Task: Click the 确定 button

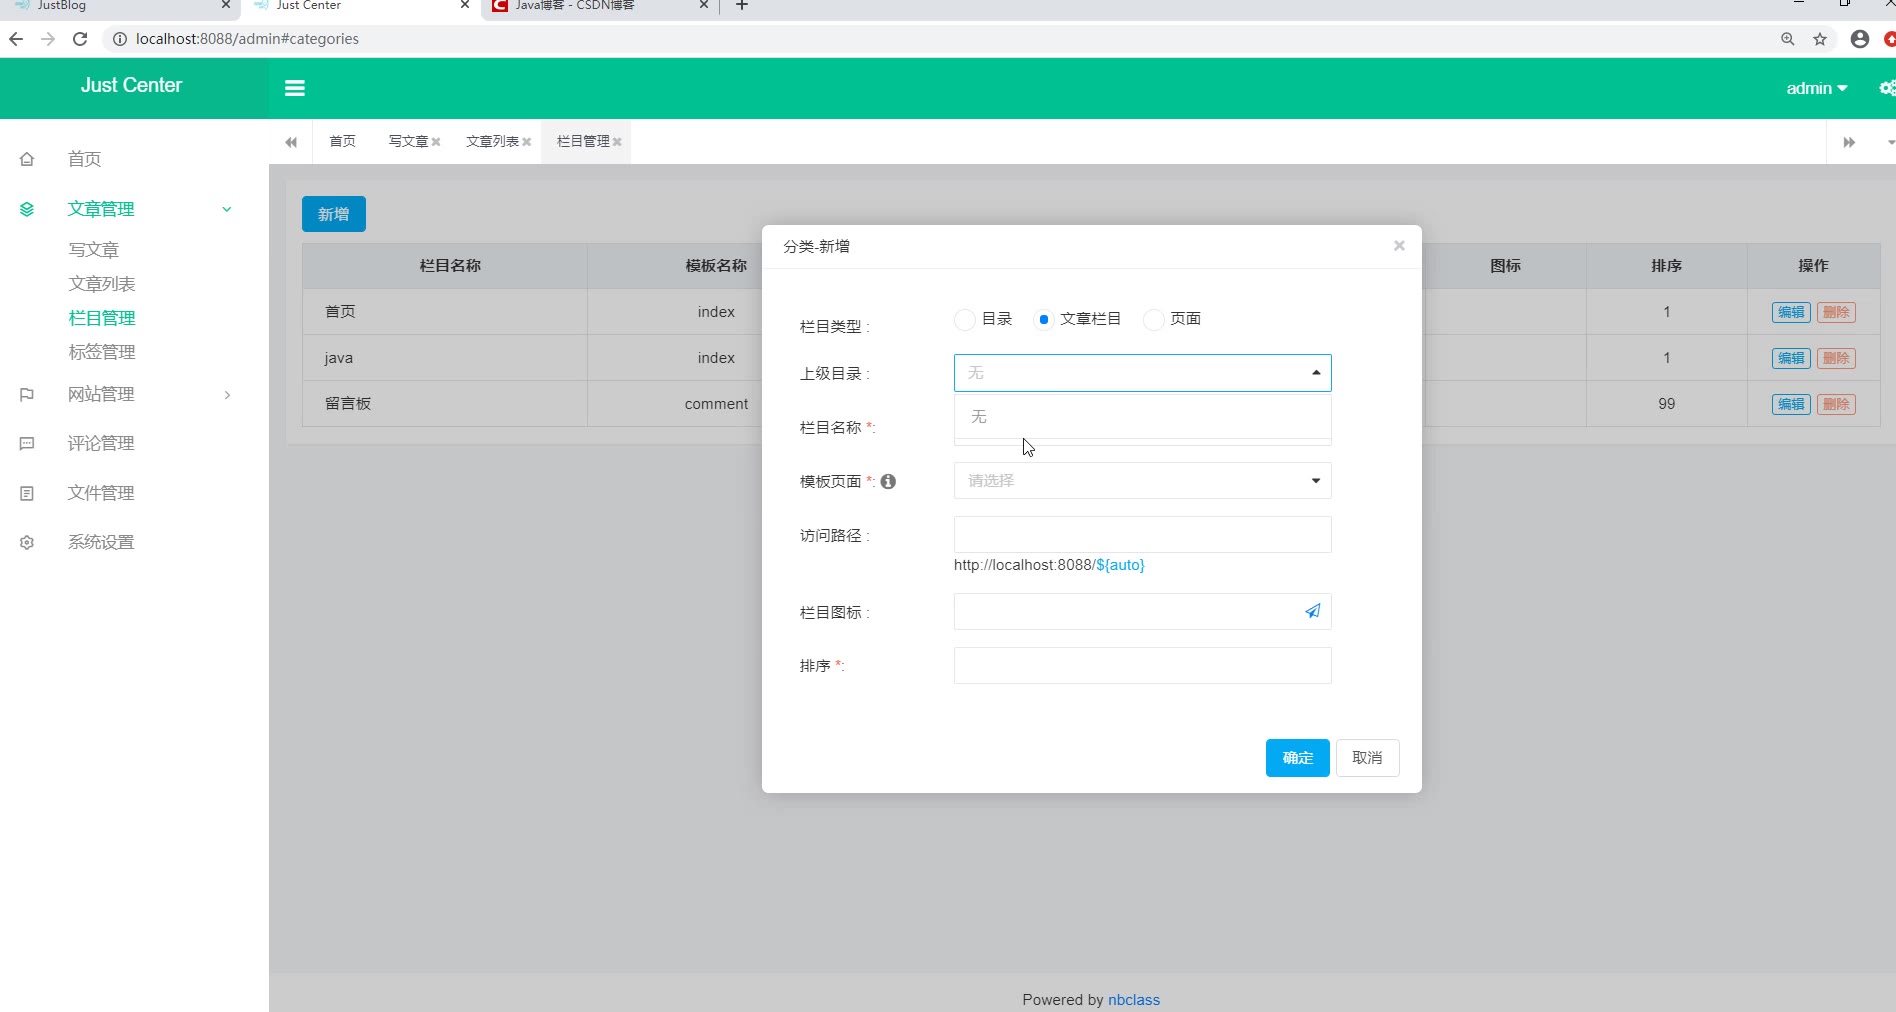Action: 1297,758
